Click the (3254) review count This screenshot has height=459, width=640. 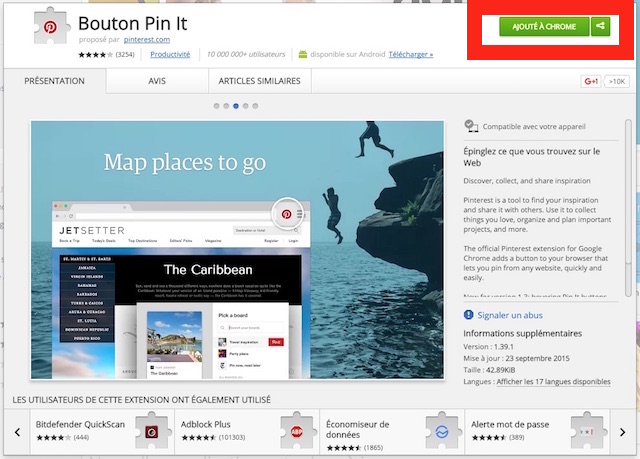click(x=125, y=54)
